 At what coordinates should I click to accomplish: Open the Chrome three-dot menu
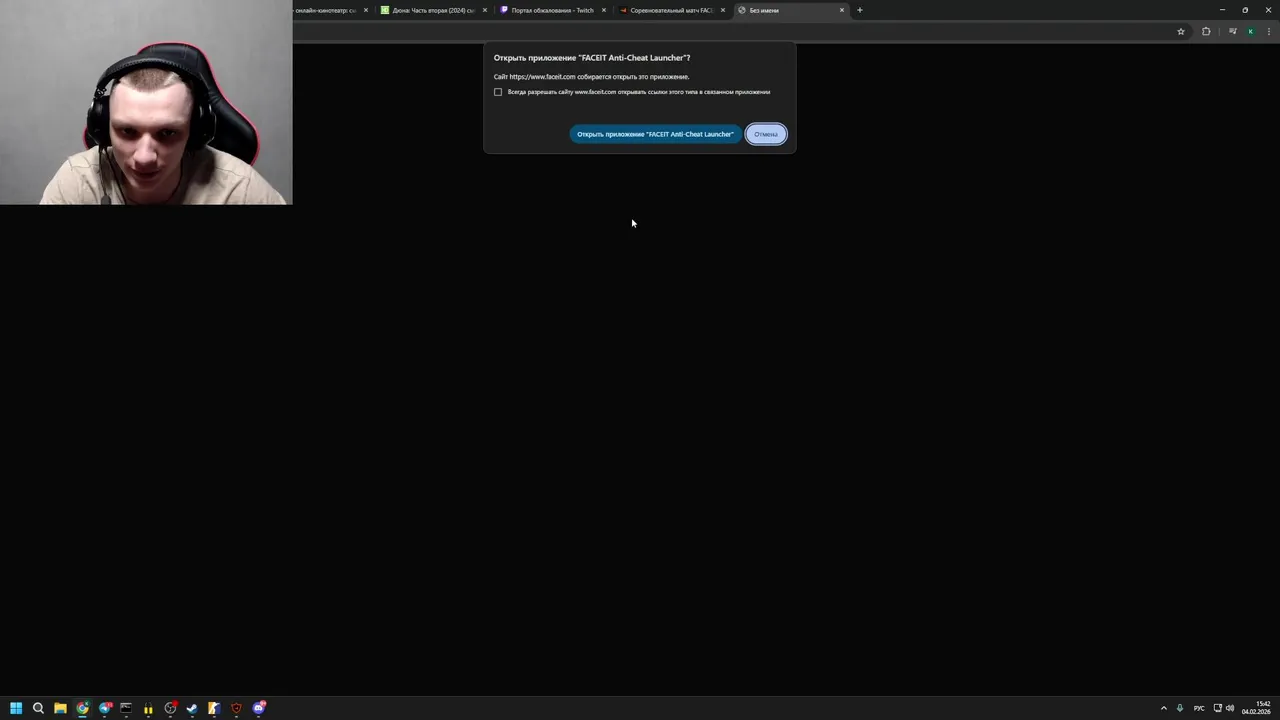coord(1269,31)
